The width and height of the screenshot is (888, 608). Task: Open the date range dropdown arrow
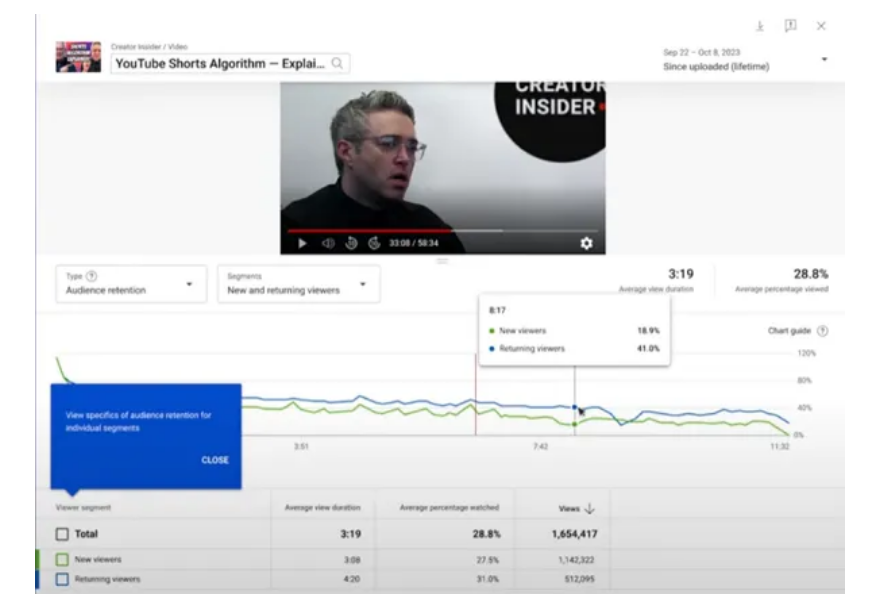coord(824,59)
